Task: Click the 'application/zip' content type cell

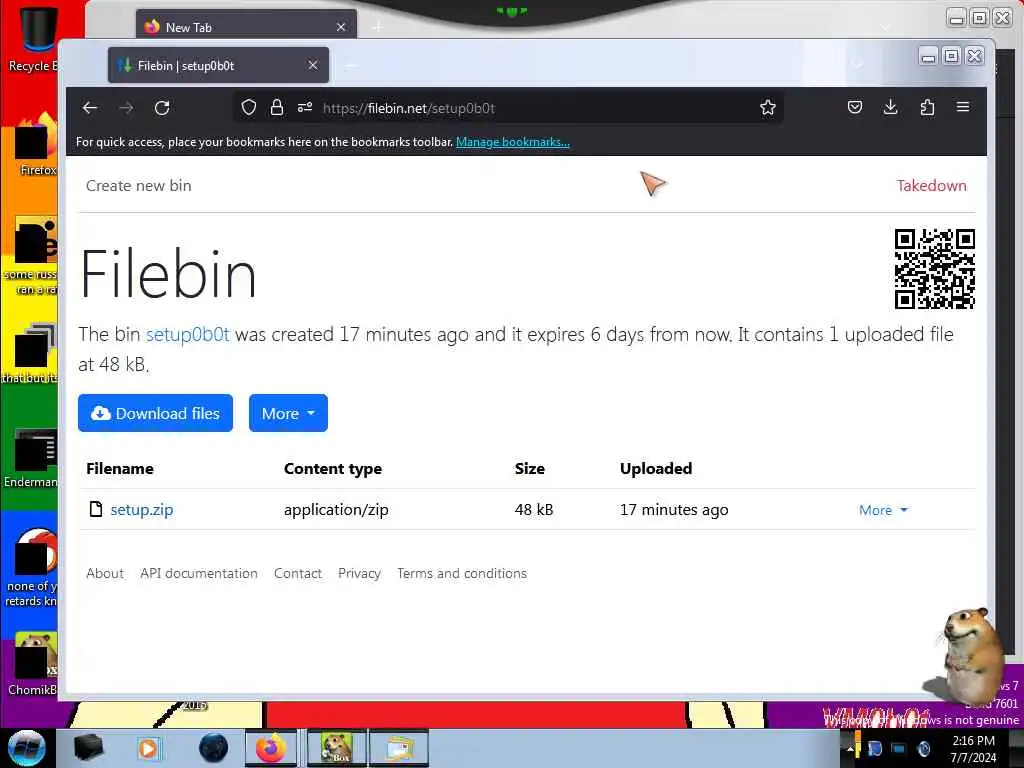Action: coord(336,509)
